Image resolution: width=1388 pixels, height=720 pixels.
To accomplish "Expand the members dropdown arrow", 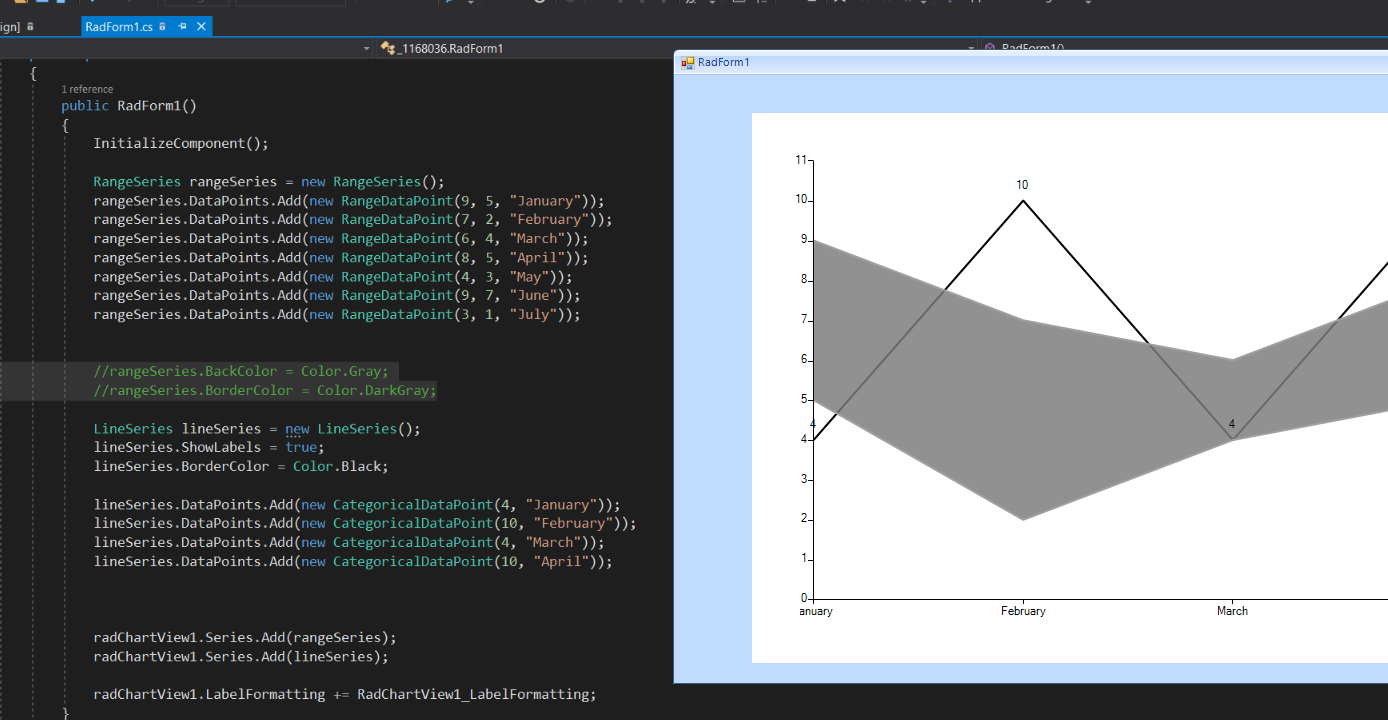I will (x=971, y=48).
